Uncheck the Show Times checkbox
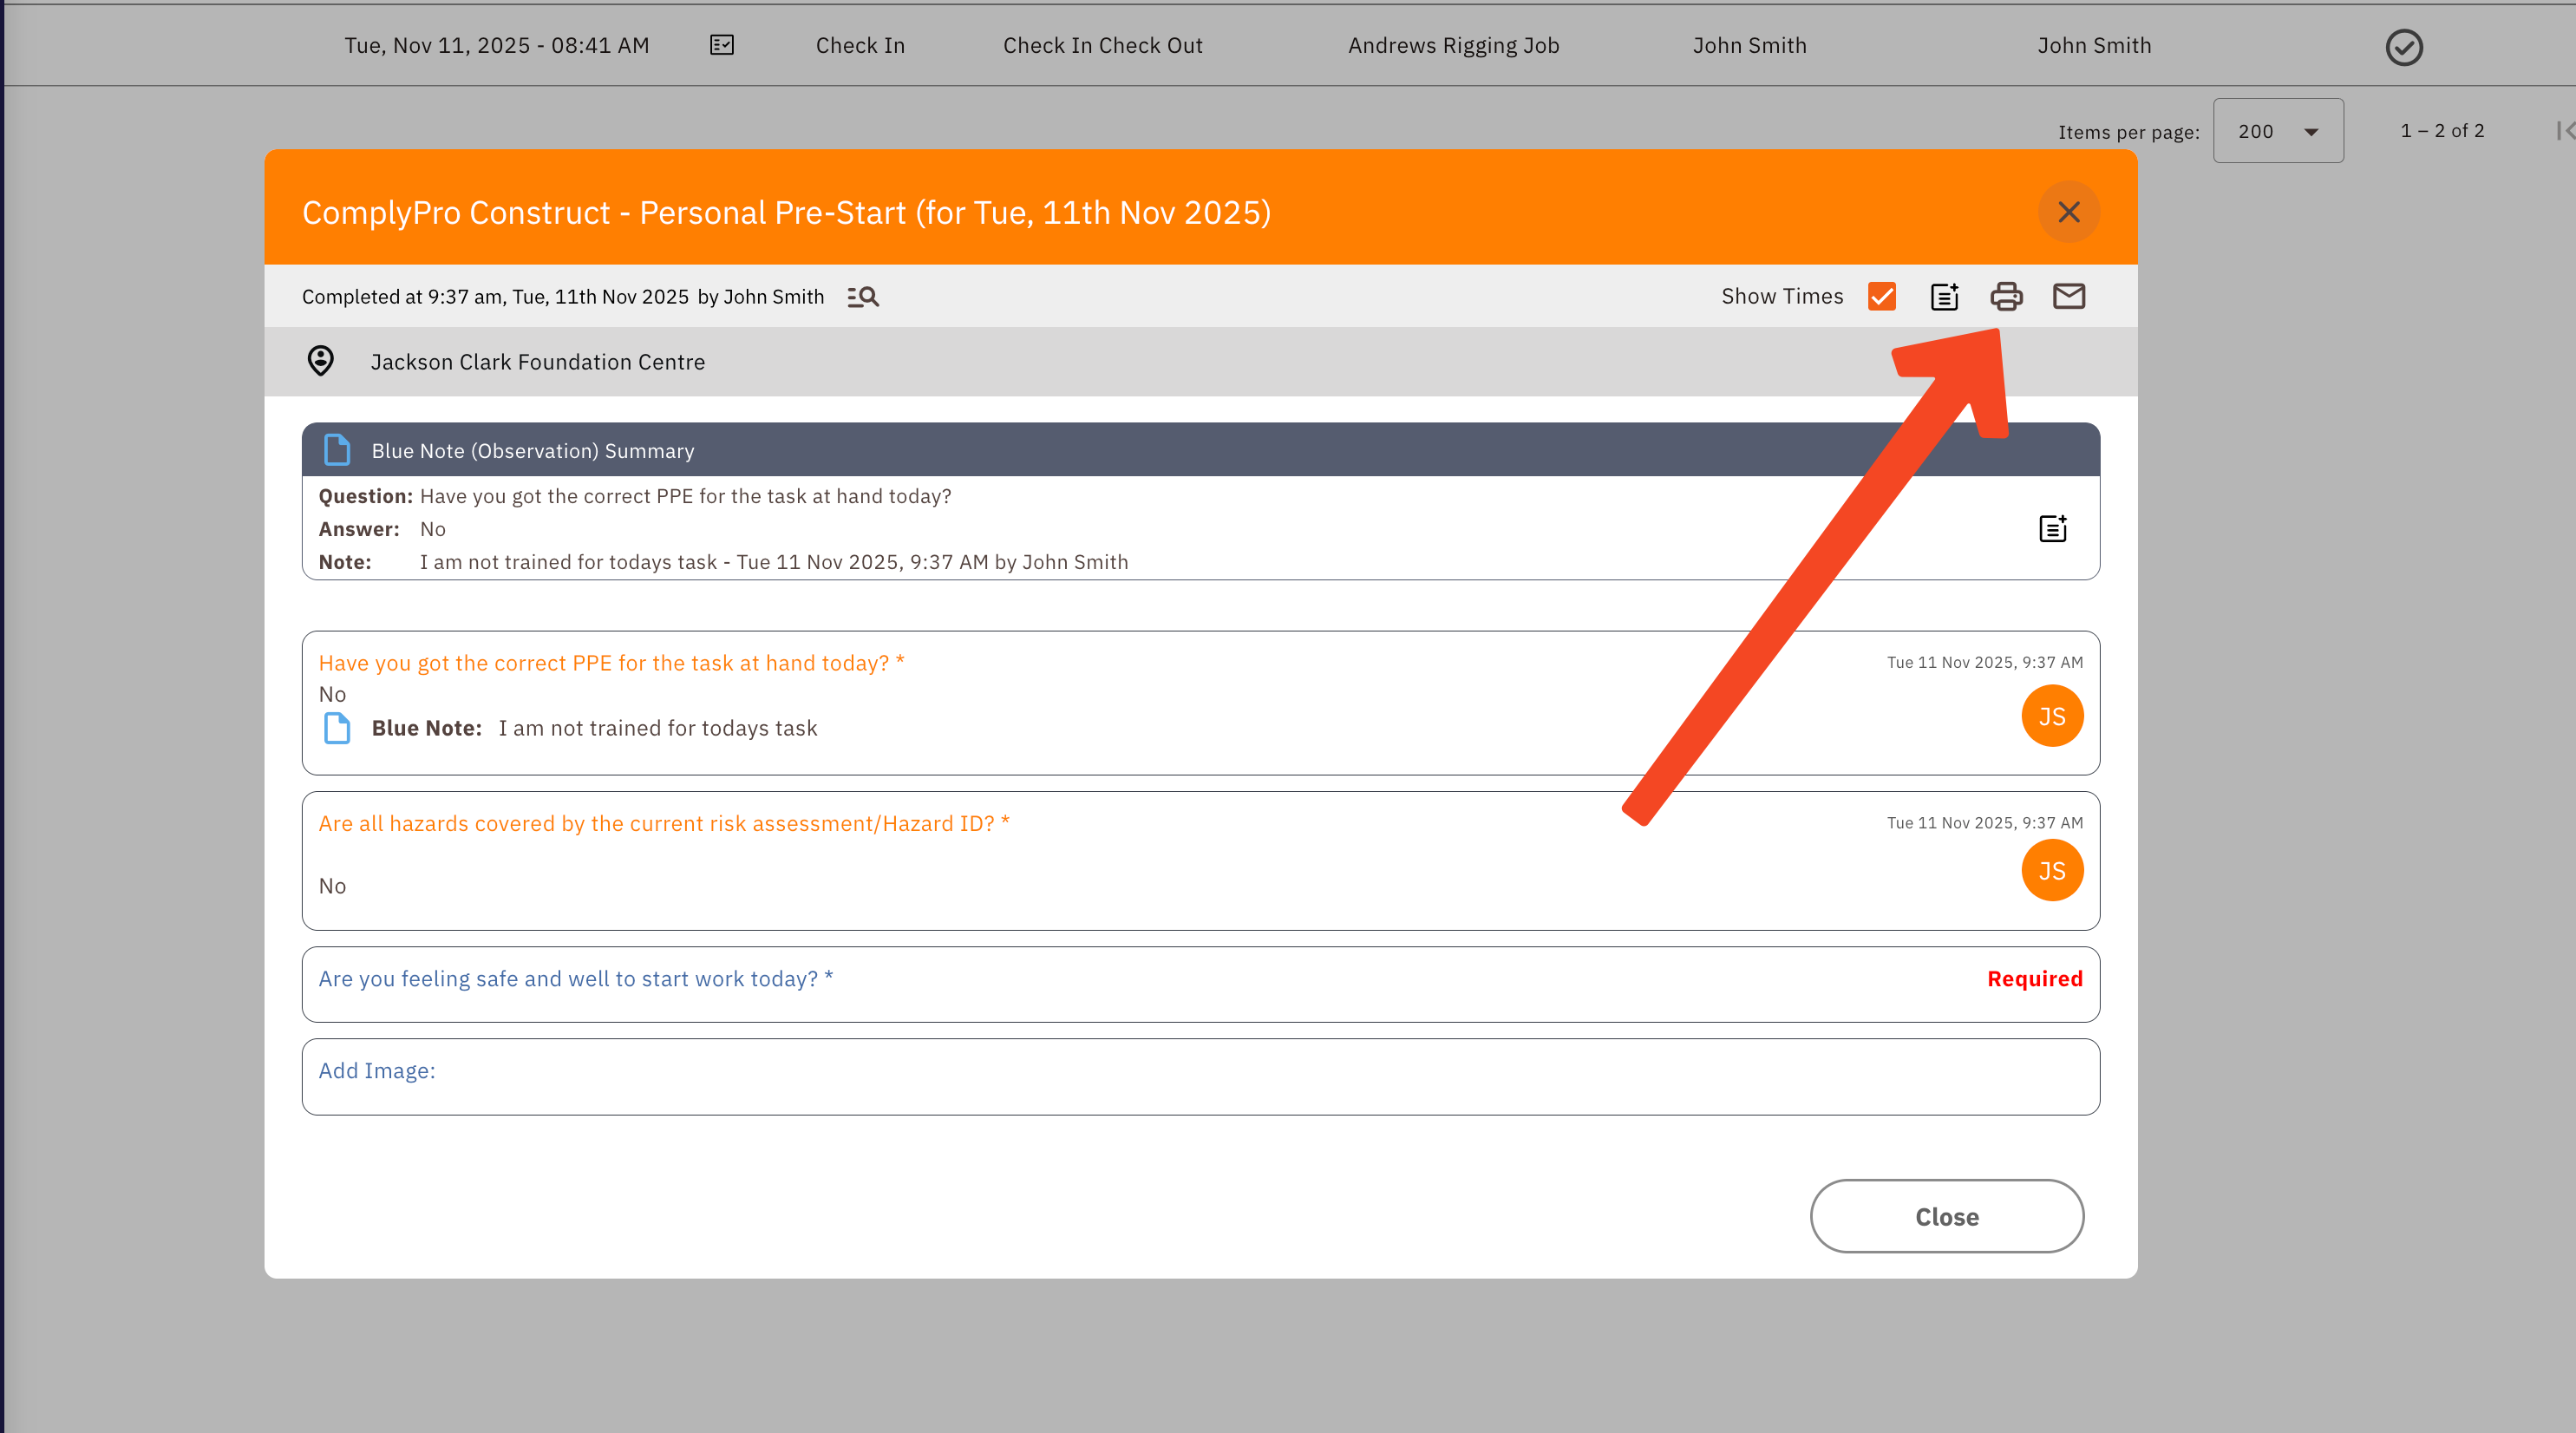Viewport: 2576px width, 1433px height. tap(1881, 296)
